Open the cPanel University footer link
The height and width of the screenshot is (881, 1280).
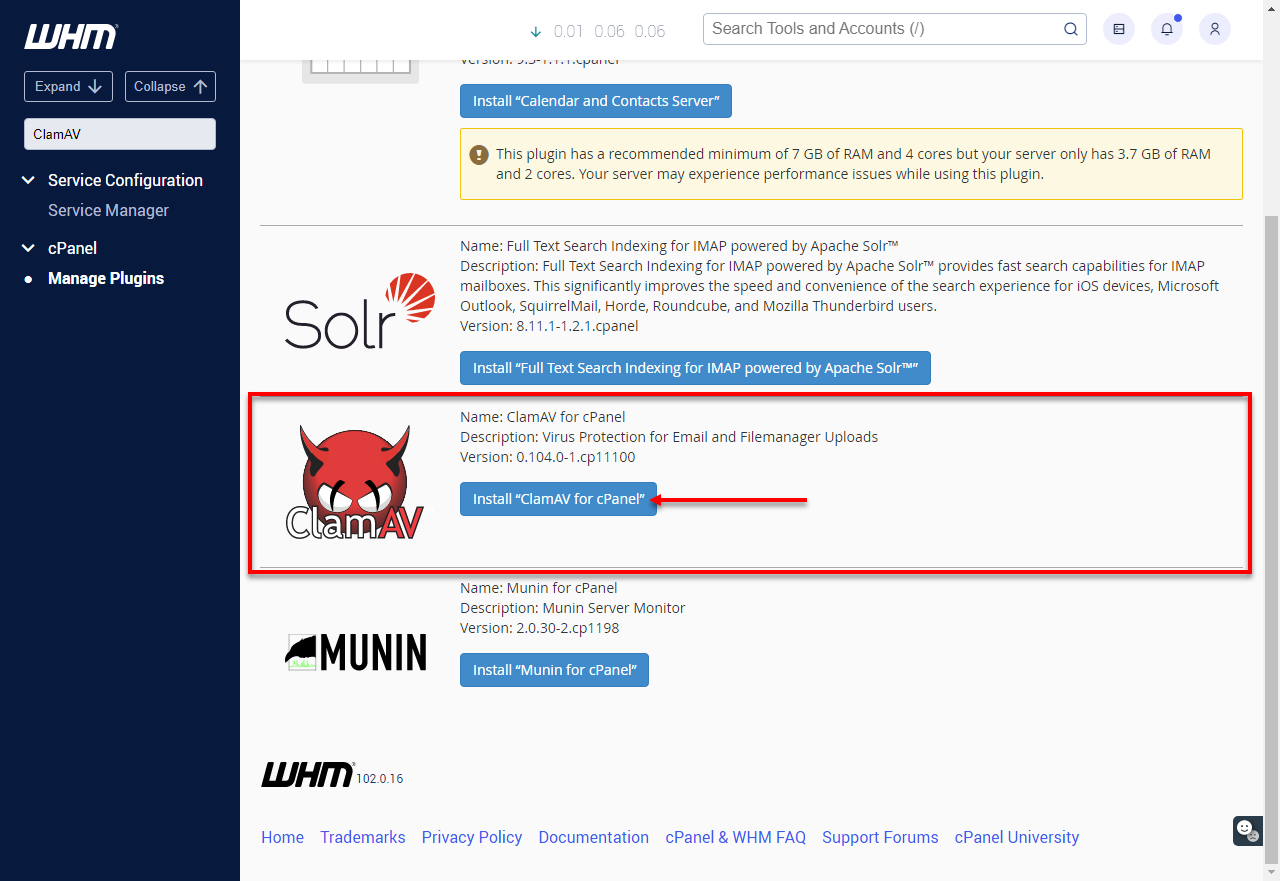[1016, 837]
